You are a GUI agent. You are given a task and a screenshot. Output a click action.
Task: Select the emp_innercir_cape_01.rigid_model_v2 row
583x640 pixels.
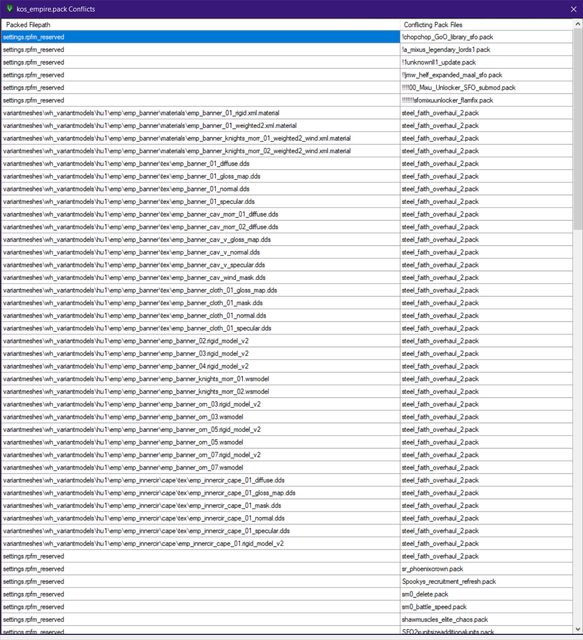[x=200, y=543]
